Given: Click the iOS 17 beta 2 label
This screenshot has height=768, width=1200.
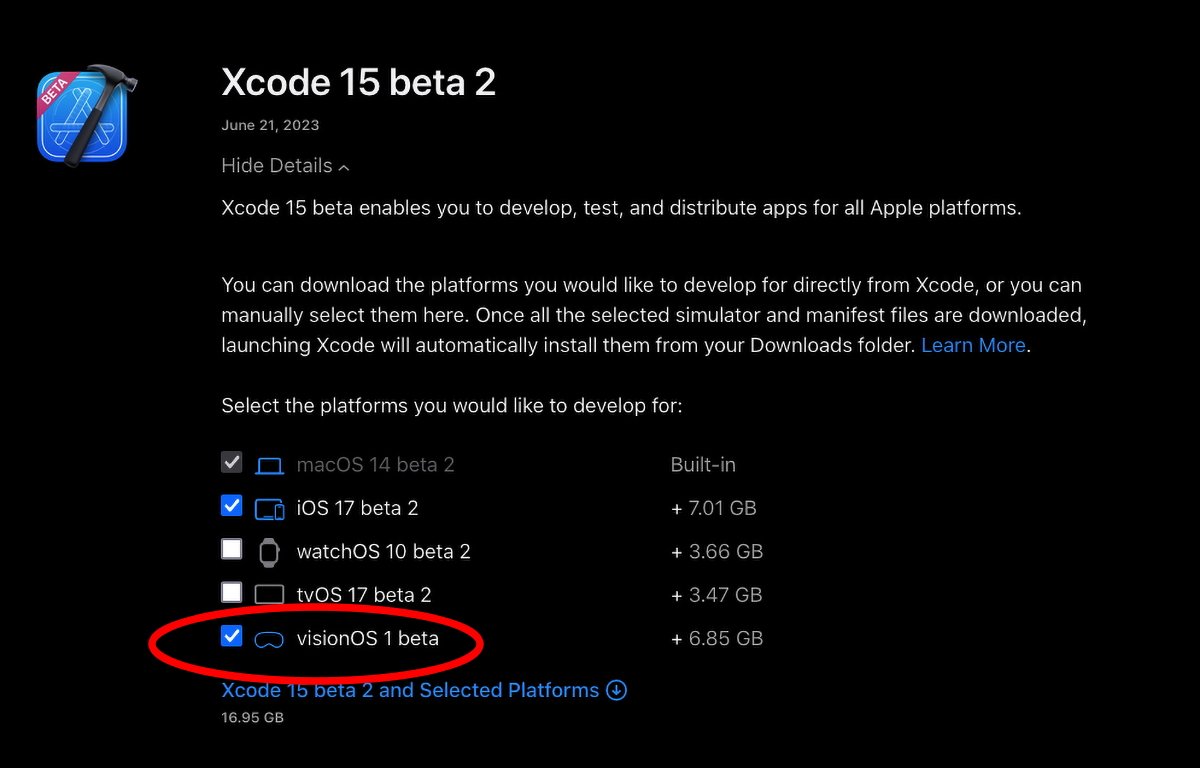Looking at the screenshot, I should point(357,508).
